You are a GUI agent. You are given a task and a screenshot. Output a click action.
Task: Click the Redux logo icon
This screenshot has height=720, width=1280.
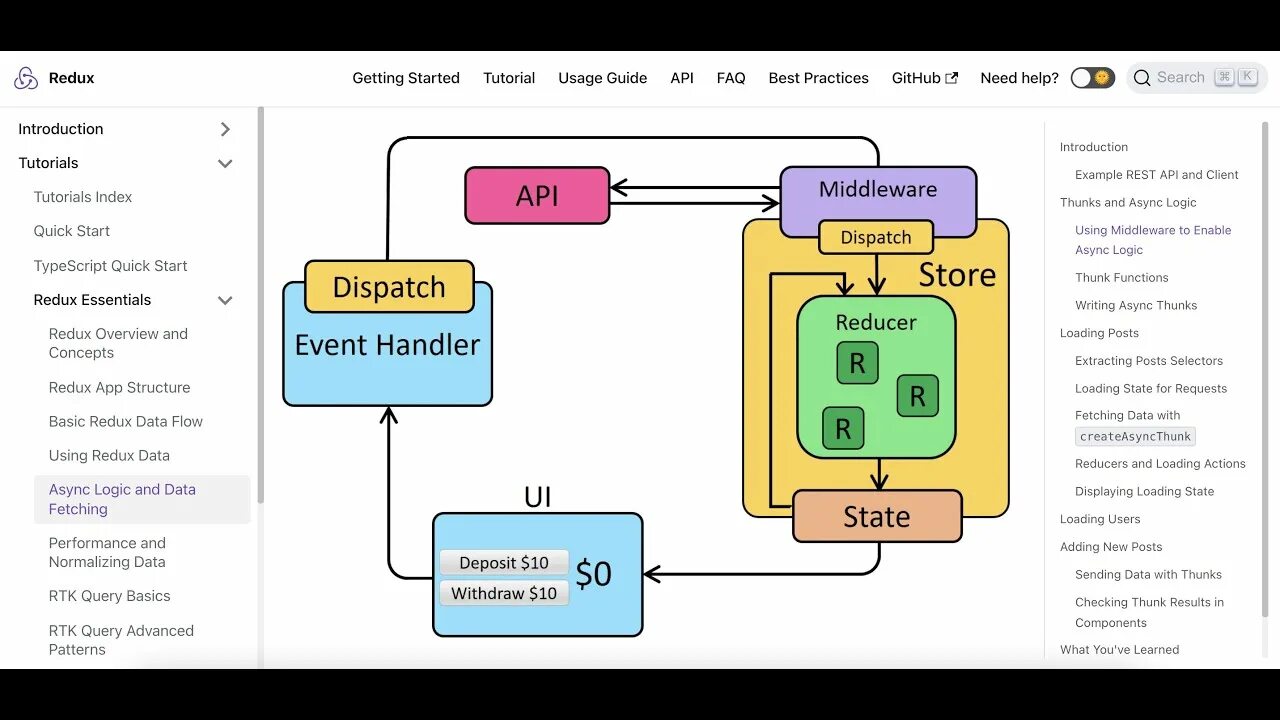click(26, 78)
